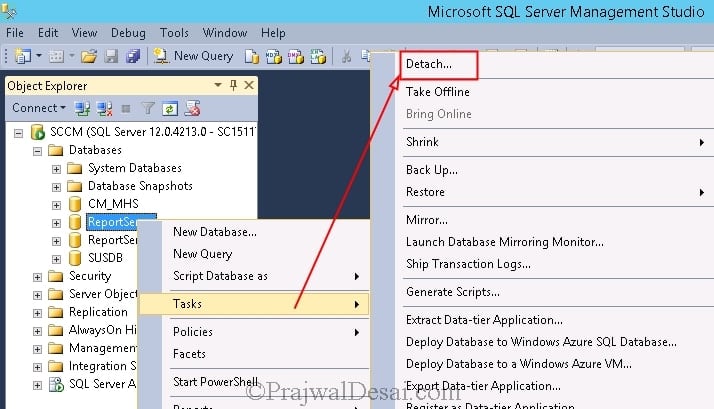Click the Analysis Services MDX Query icon
Image resolution: width=714 pixels, height=409 pixels.
274,56
